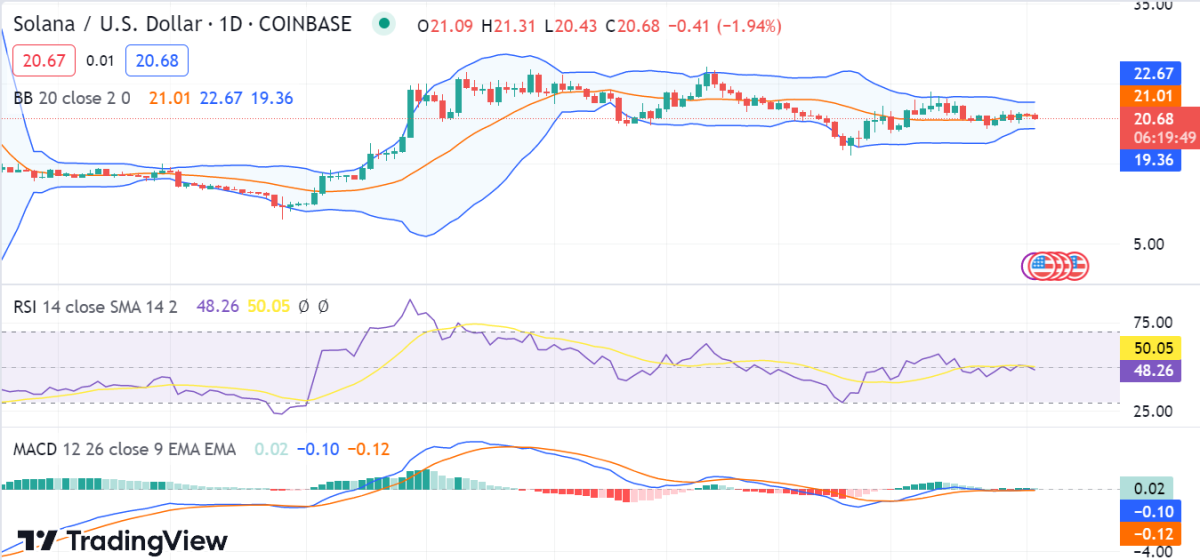1200x560 pixels.
Task: Click the orange -0.12 signal scale label
Action: 1153,533
